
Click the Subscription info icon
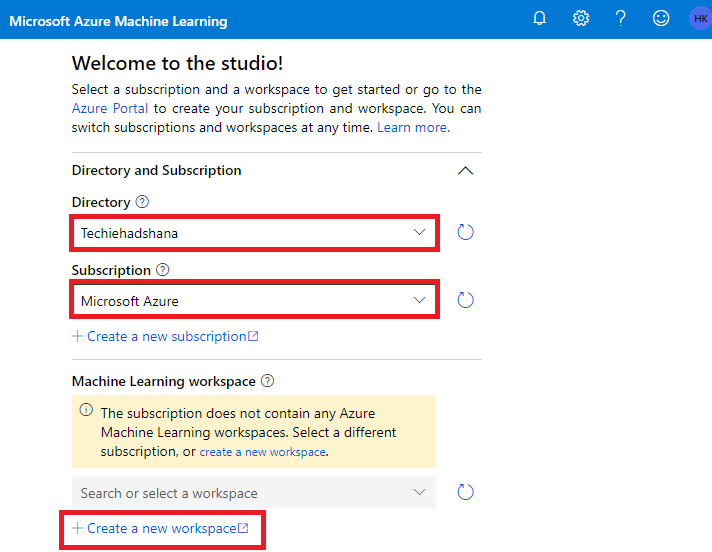click(x=163, y=270)
